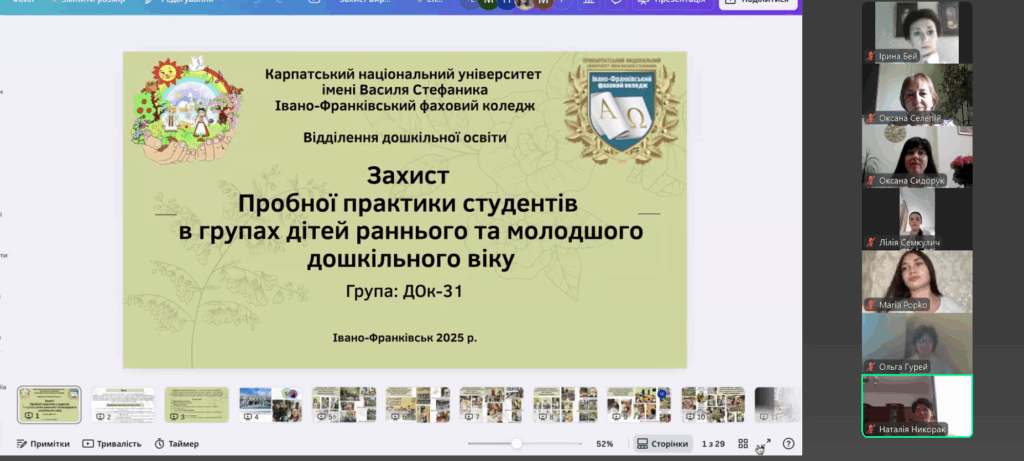
Task: Select slide 7 thumbnail
Action: [491, 405]
